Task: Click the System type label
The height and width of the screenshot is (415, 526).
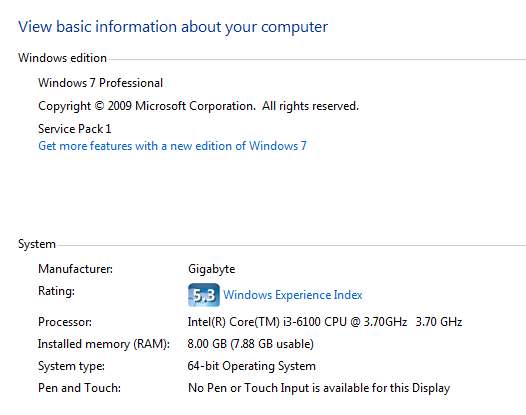Action: pos(71,366)
